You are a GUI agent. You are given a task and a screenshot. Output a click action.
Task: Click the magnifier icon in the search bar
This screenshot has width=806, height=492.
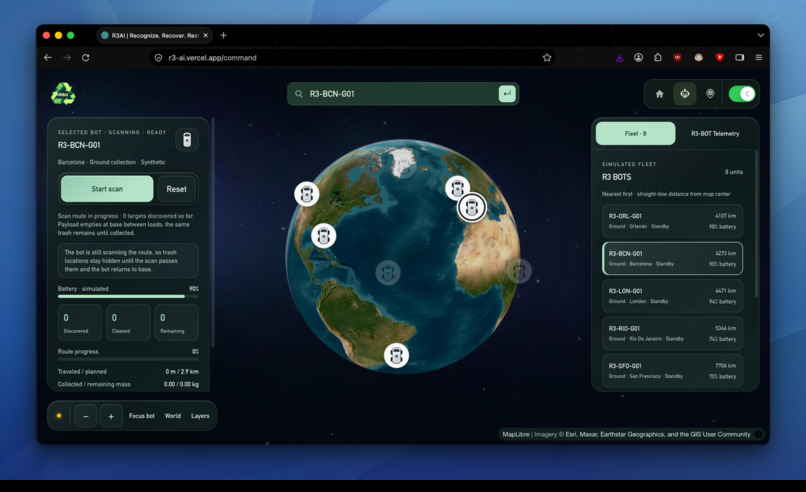[x=299, y=94]
